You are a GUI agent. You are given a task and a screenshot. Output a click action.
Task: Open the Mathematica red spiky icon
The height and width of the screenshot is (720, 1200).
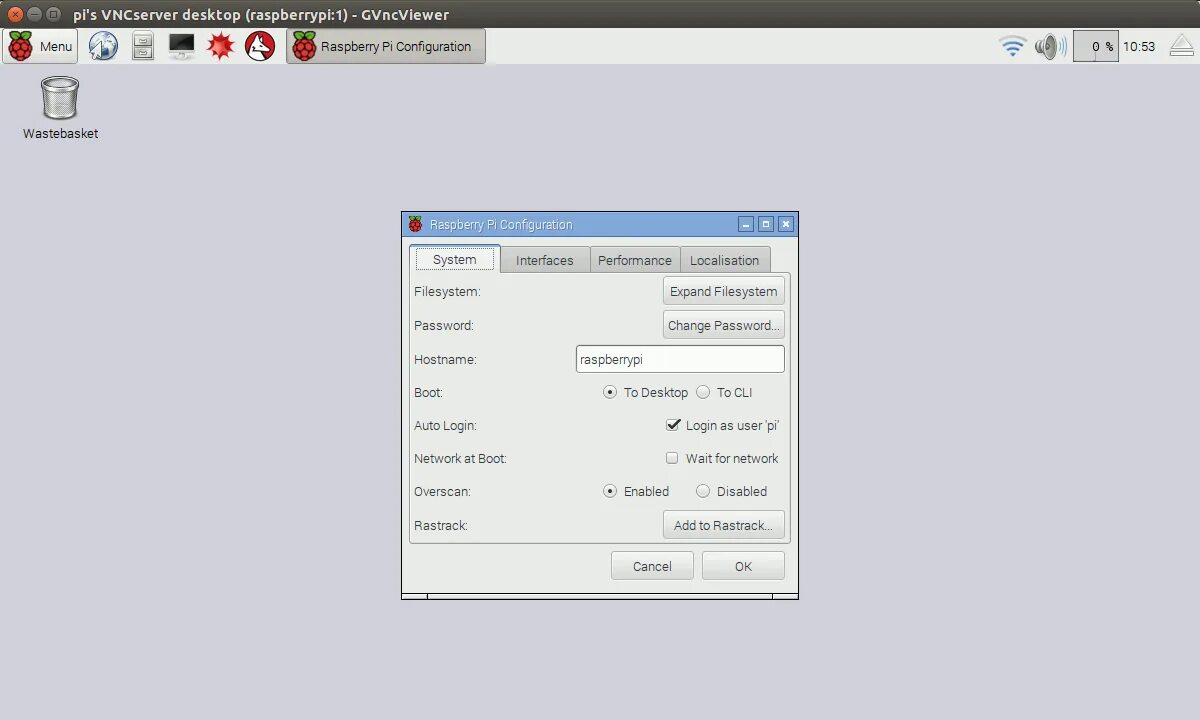click(221, 46)
